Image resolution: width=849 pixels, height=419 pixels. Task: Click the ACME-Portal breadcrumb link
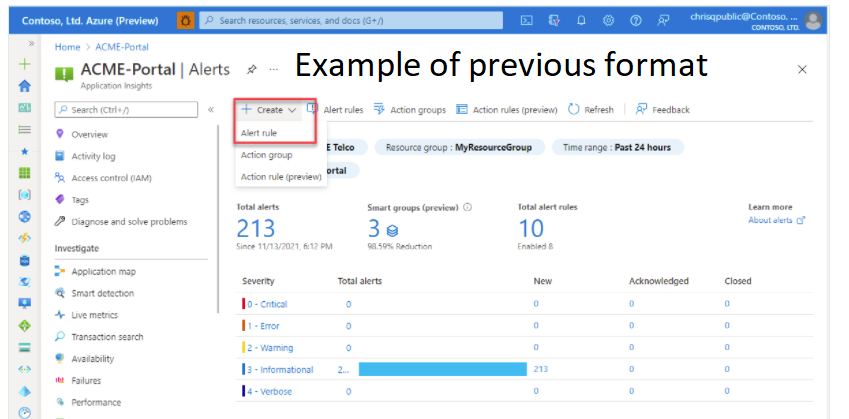coord(122,47)
